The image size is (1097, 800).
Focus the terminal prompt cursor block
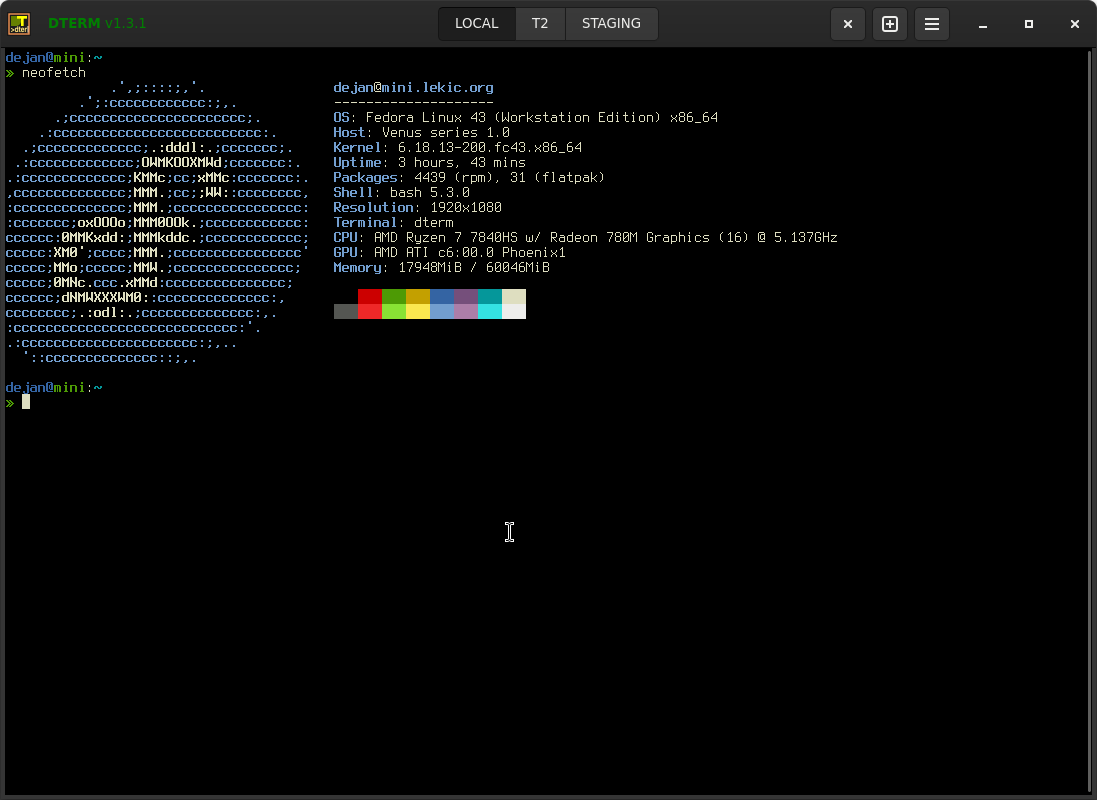(x=26, y=402)
